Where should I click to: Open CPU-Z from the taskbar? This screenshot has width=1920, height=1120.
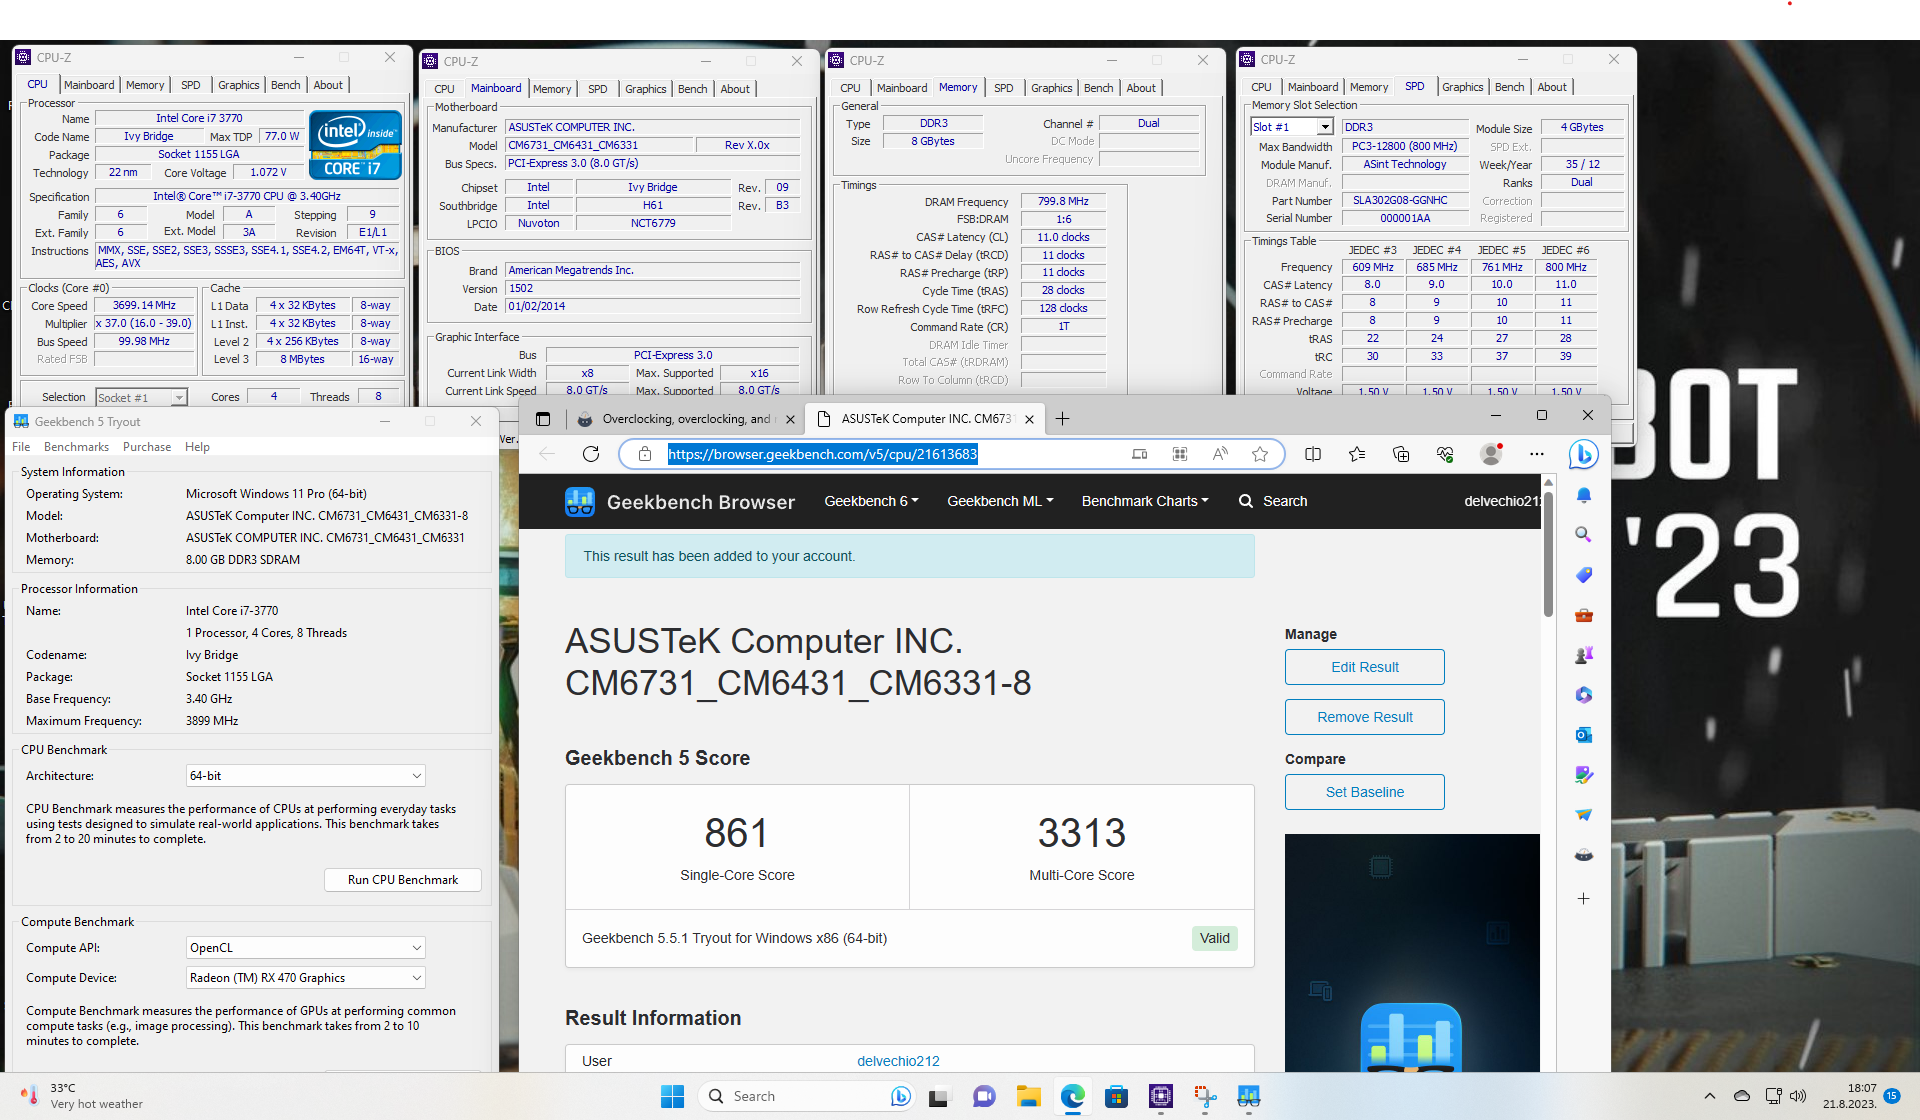pos(1160,1097)
